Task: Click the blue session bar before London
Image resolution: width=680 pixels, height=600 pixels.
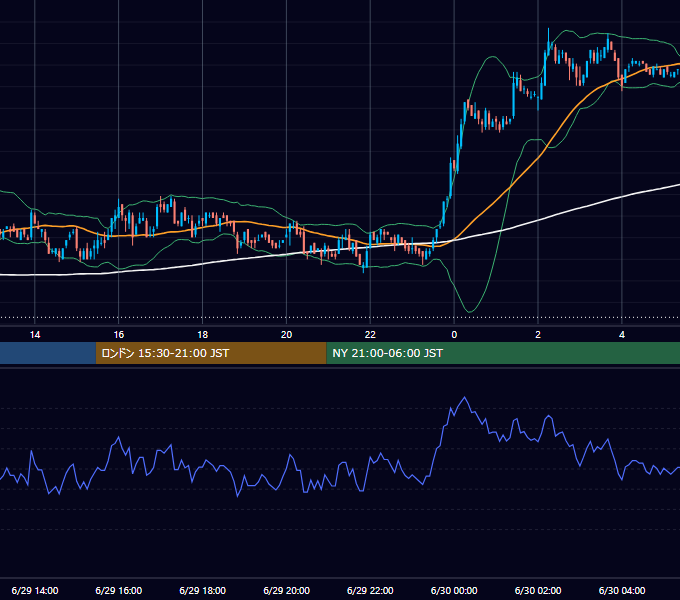Action: click(48, 353)
